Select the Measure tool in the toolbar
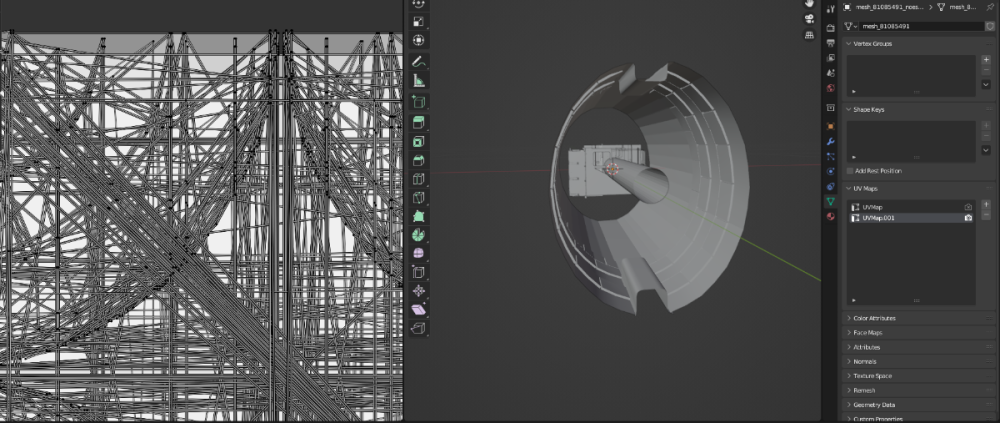The image size is (1000, 423). (x=418, y=81)
